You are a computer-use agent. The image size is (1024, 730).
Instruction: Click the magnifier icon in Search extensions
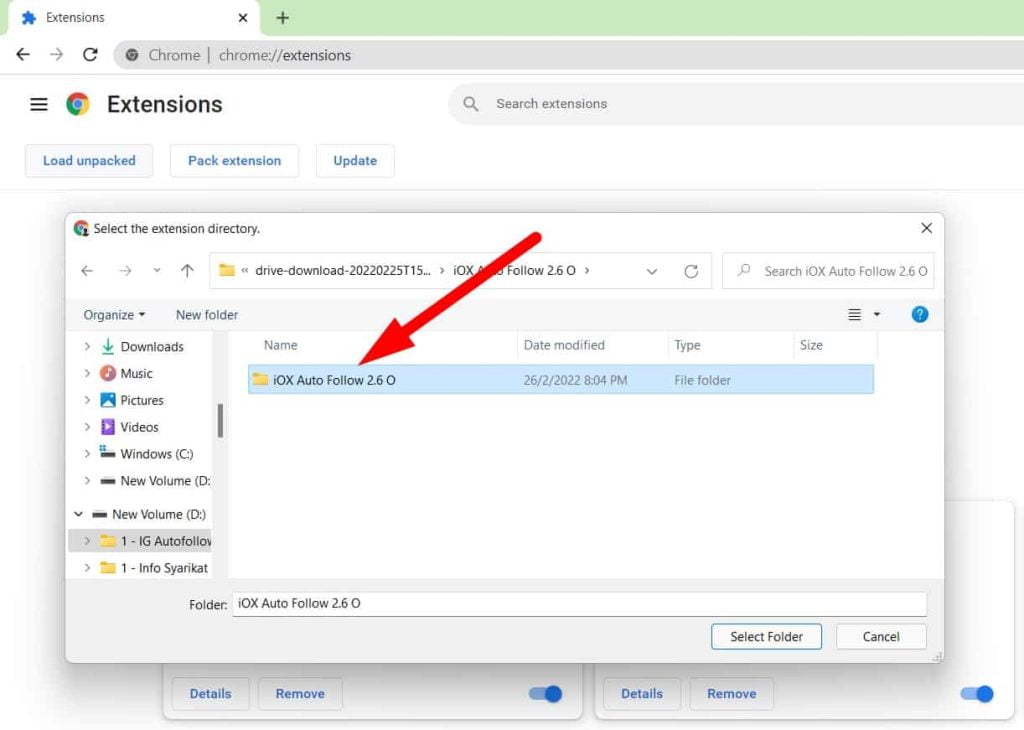[x=470, y=104]
